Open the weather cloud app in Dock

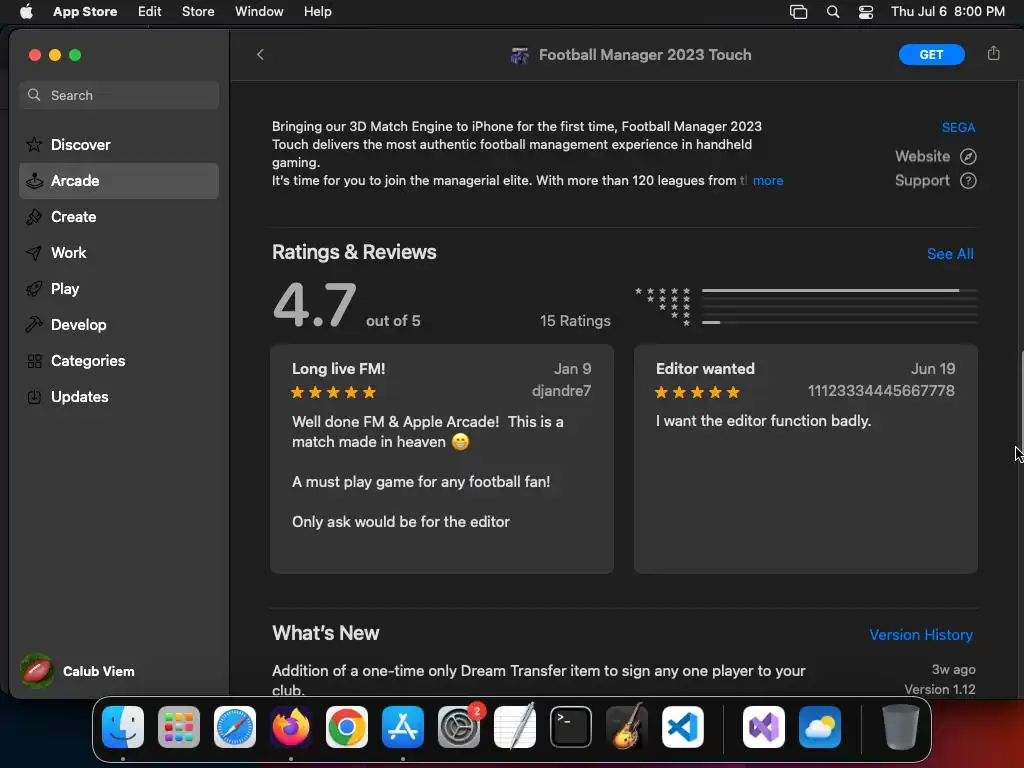coord(820,727)
